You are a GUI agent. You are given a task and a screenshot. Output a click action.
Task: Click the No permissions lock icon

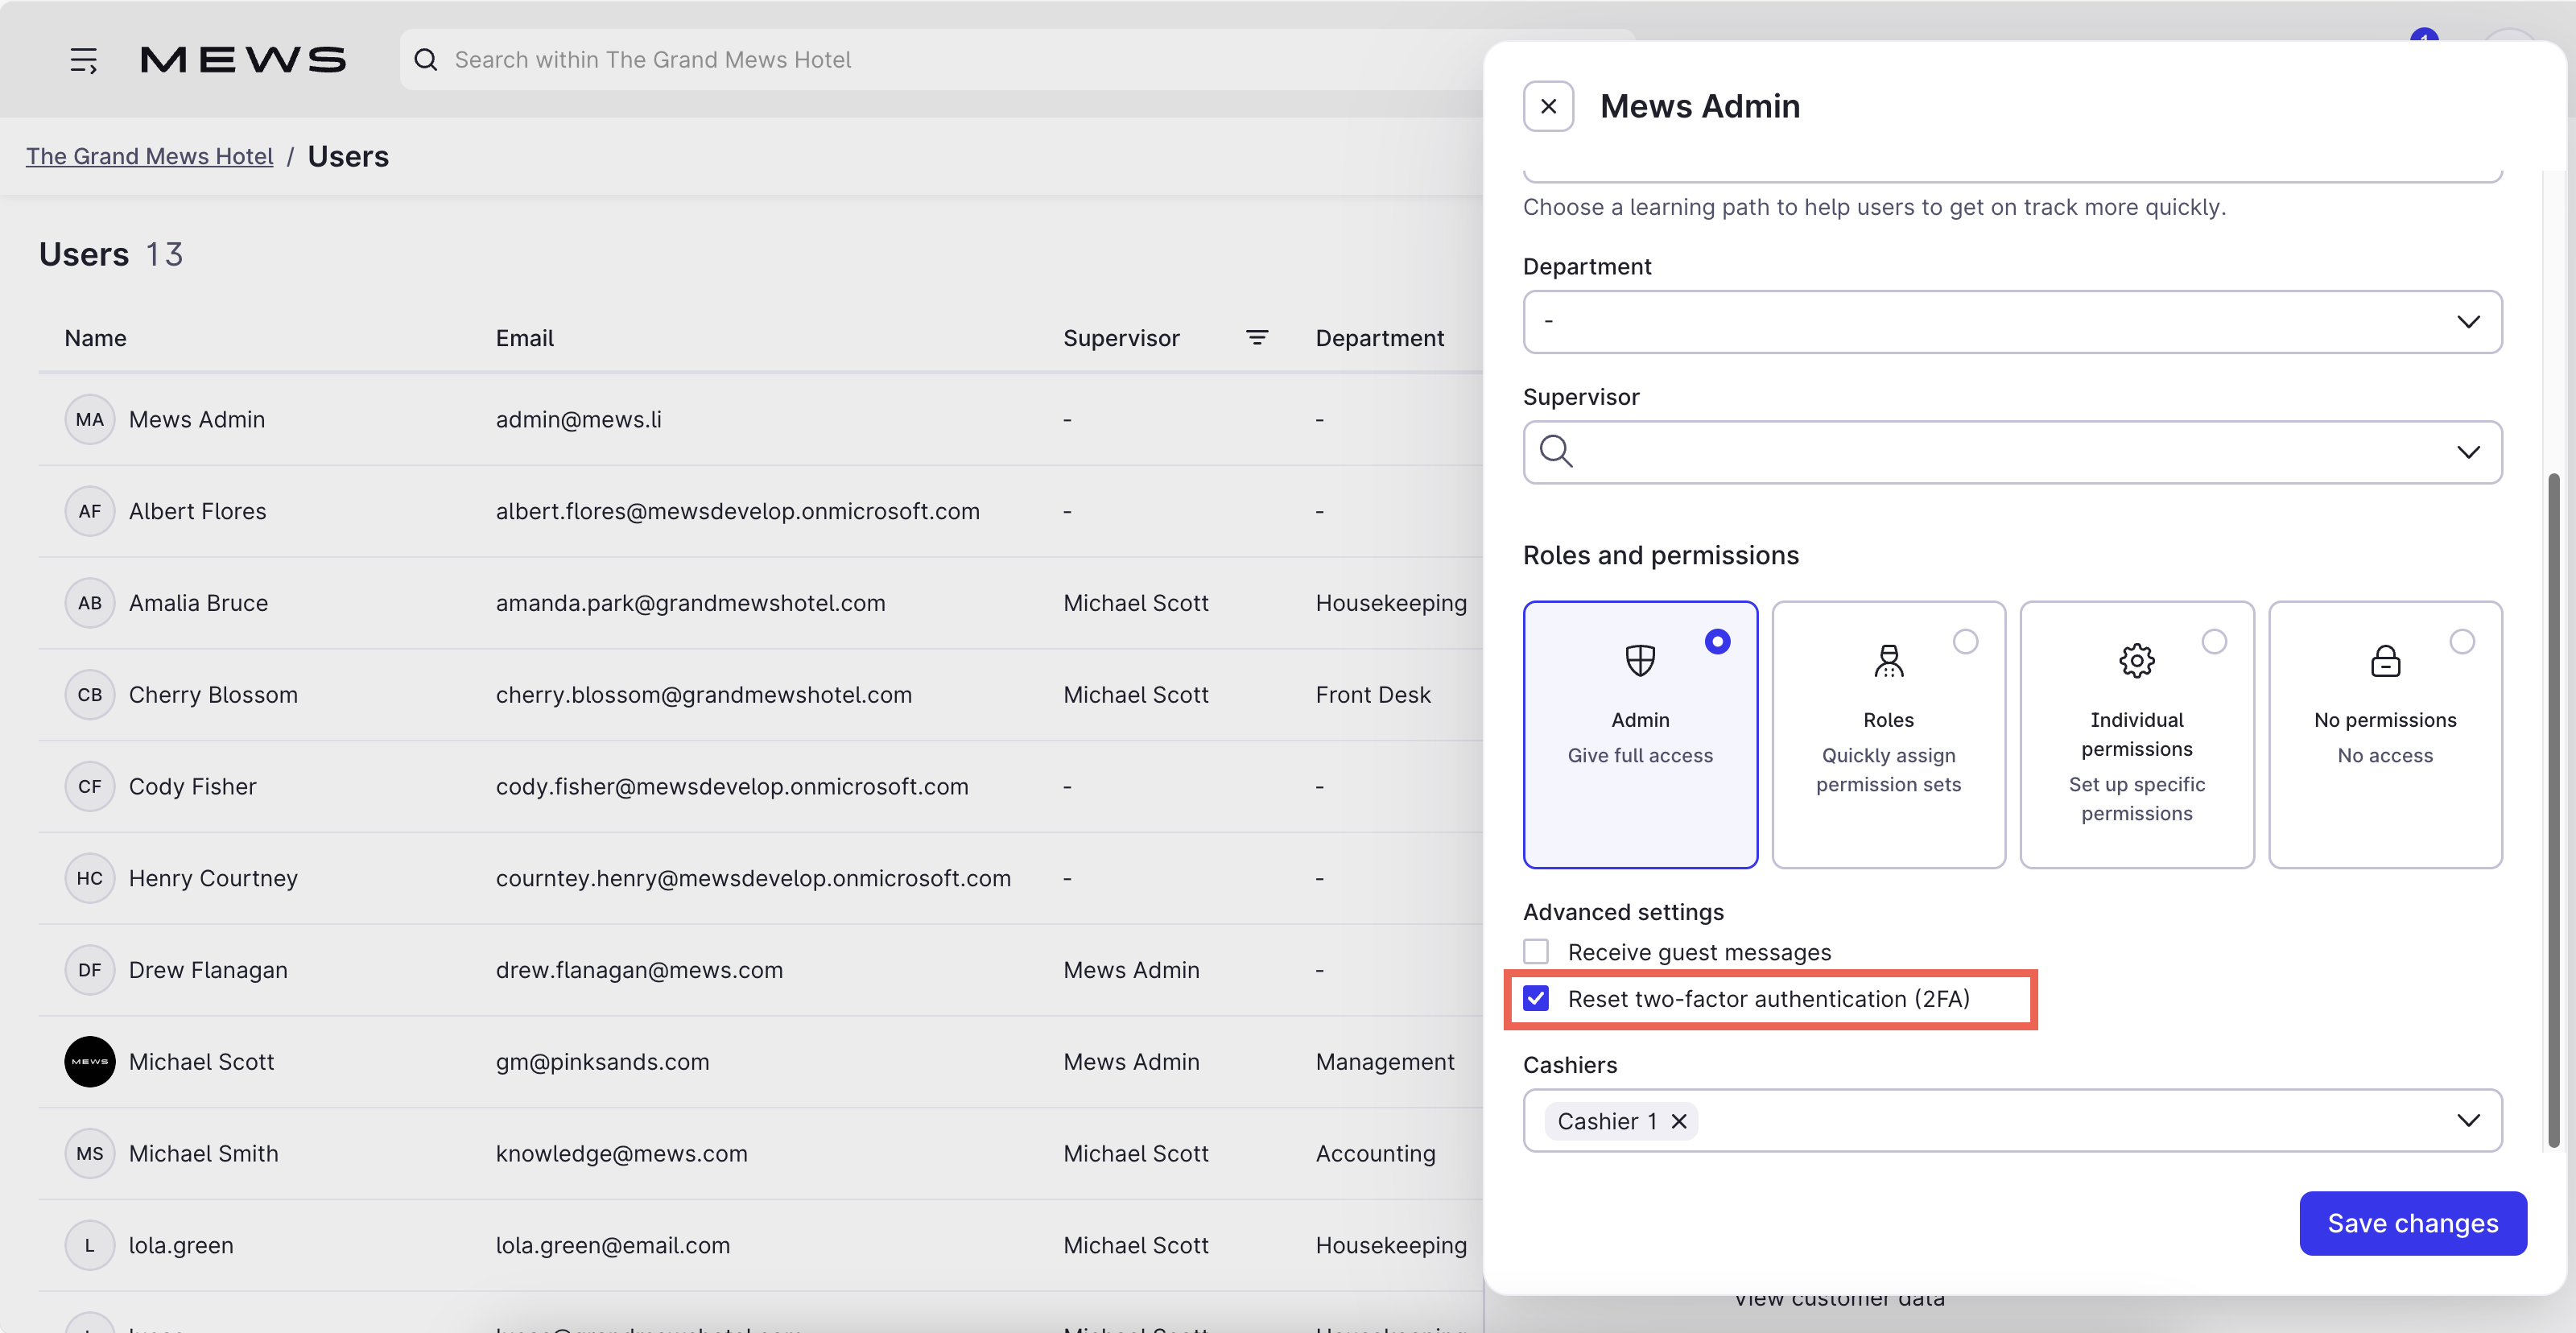tap(2385, 660)
